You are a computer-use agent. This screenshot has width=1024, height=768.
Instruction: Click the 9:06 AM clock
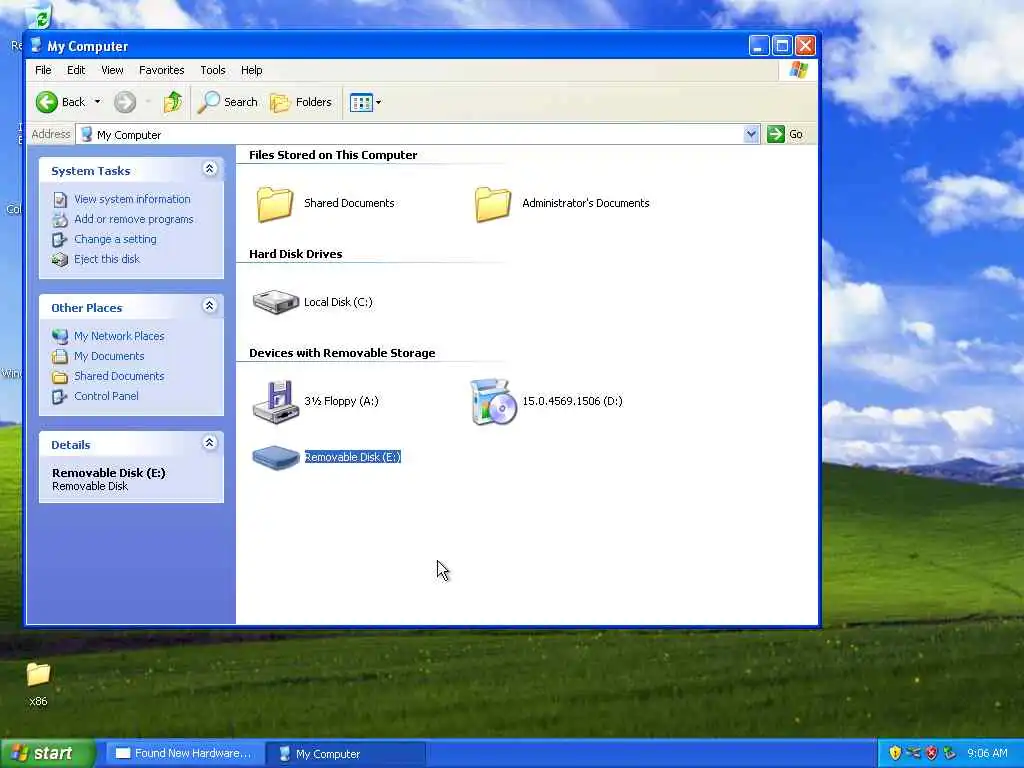pos(987,754)
